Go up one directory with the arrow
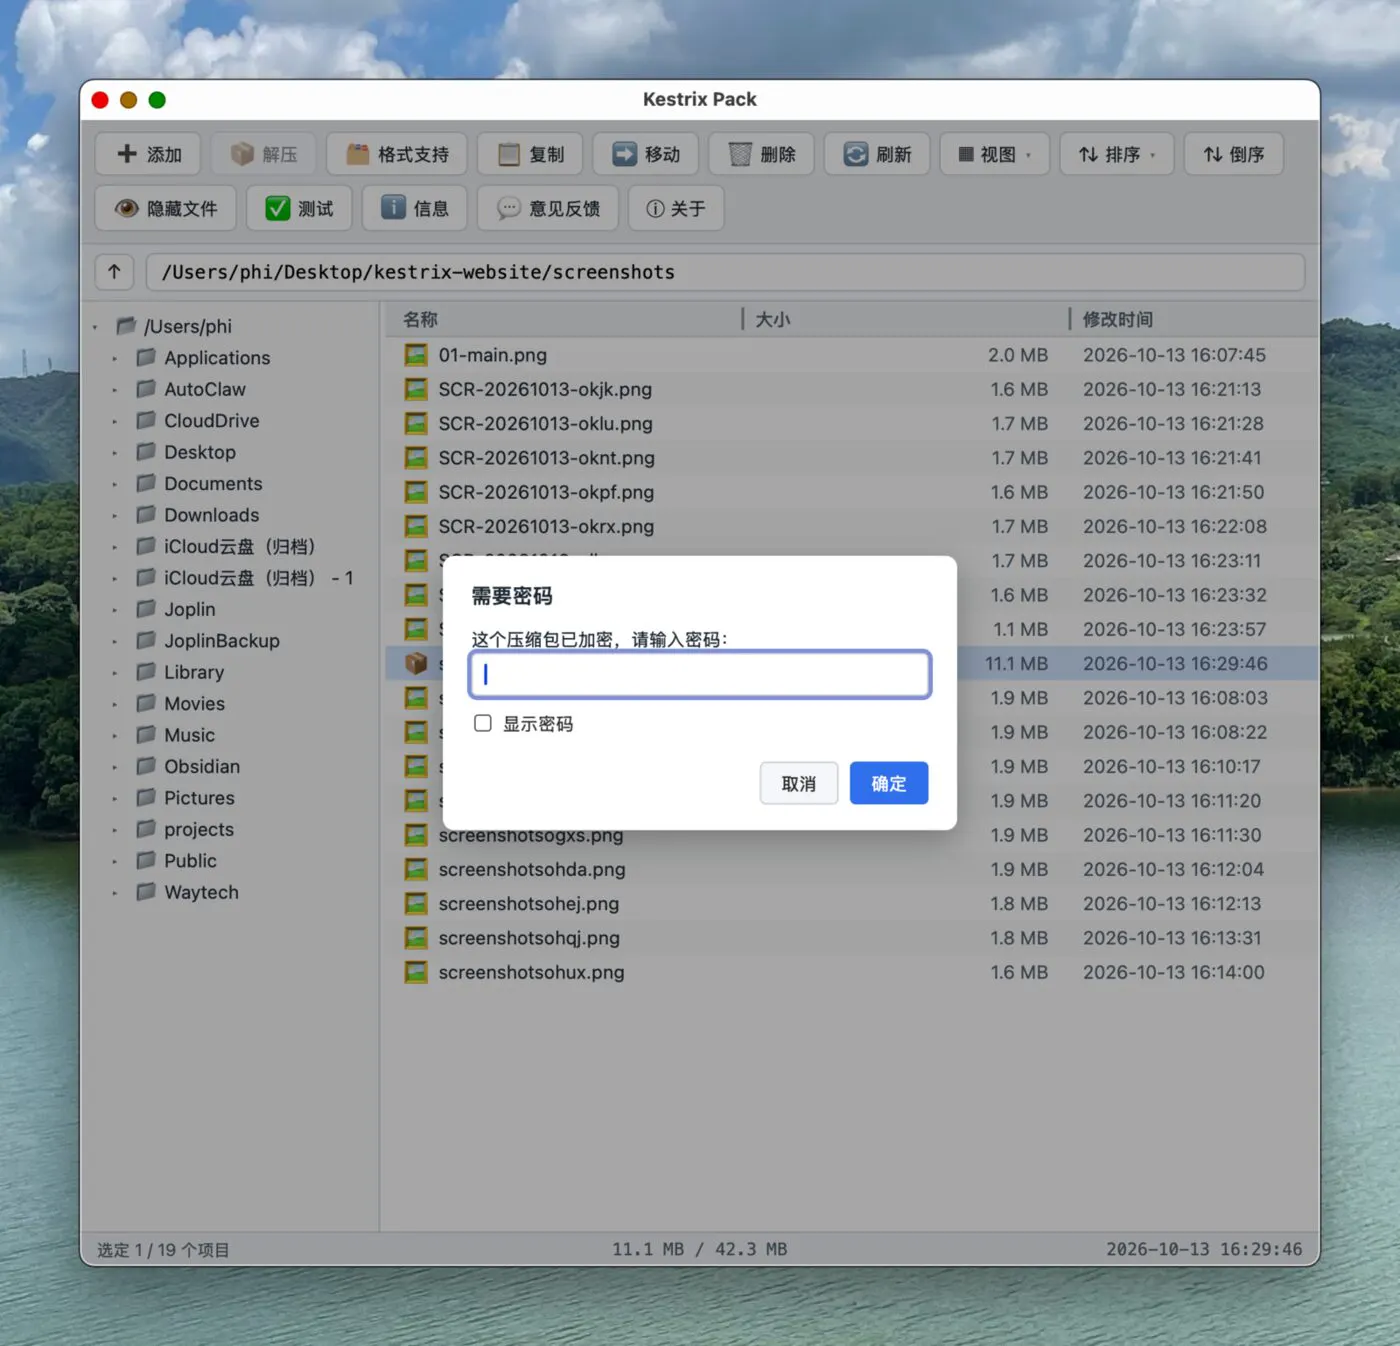 pos(114,272)
